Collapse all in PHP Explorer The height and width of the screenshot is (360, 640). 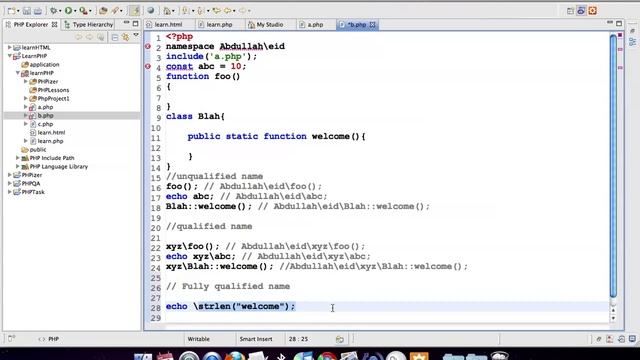pyautogui.click(x=115, y=38)
